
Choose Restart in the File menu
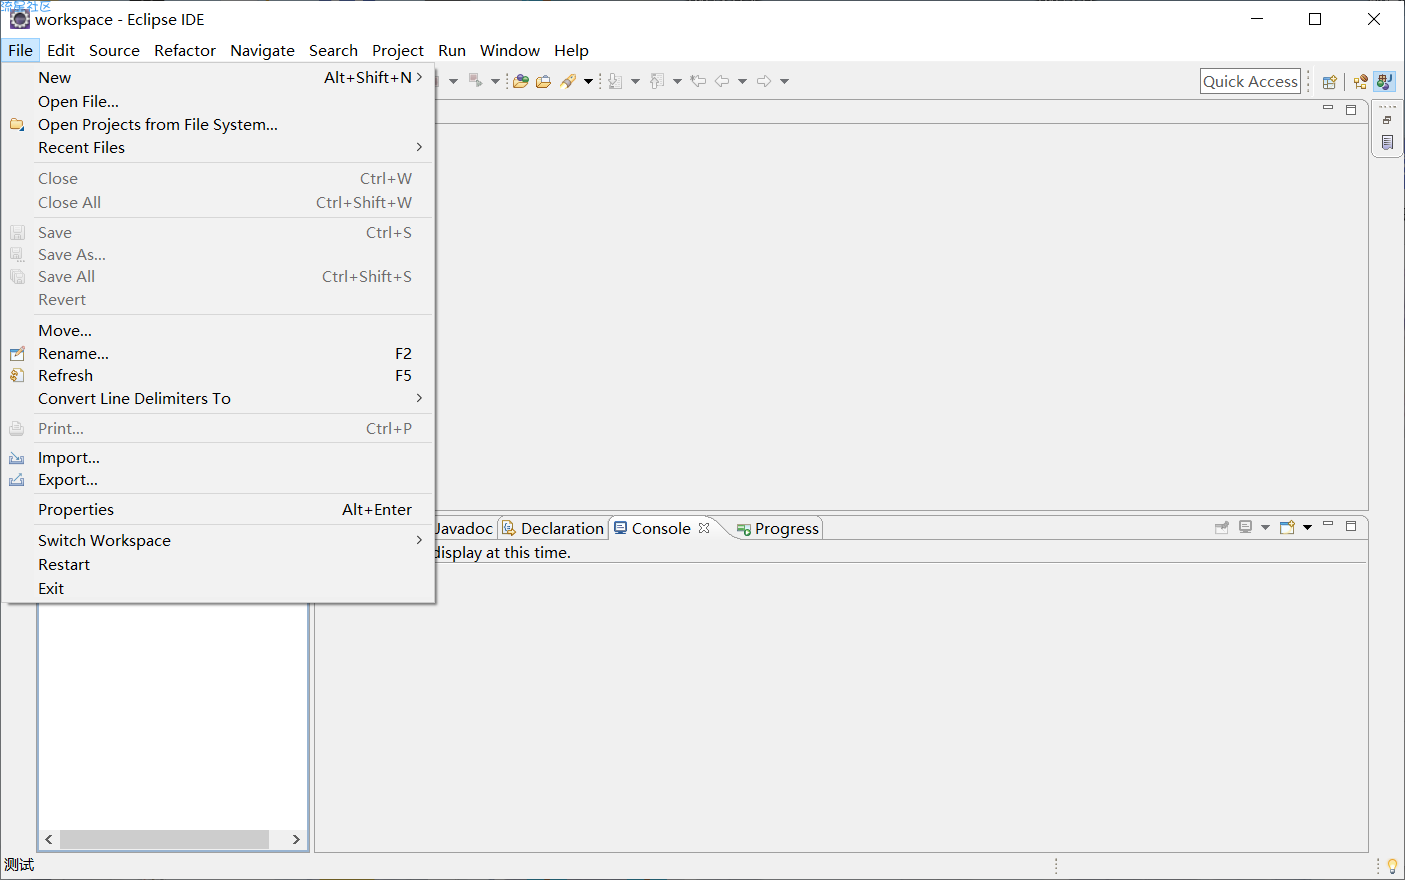[218, 564]
